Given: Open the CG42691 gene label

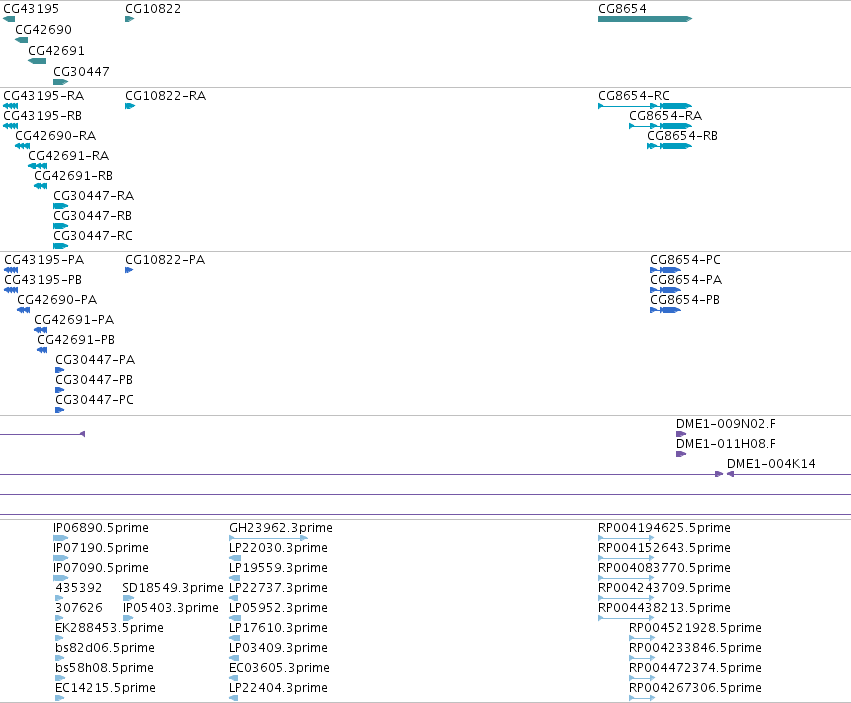Looking at the screenshot, I should pyautogui.click(x=56, y=50).
